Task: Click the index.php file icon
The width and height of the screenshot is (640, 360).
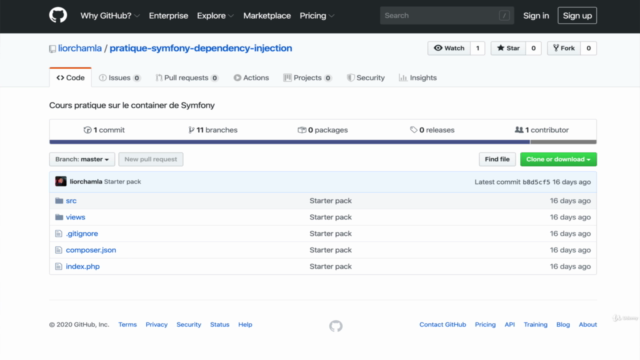Action: click(x=58, y=266)
